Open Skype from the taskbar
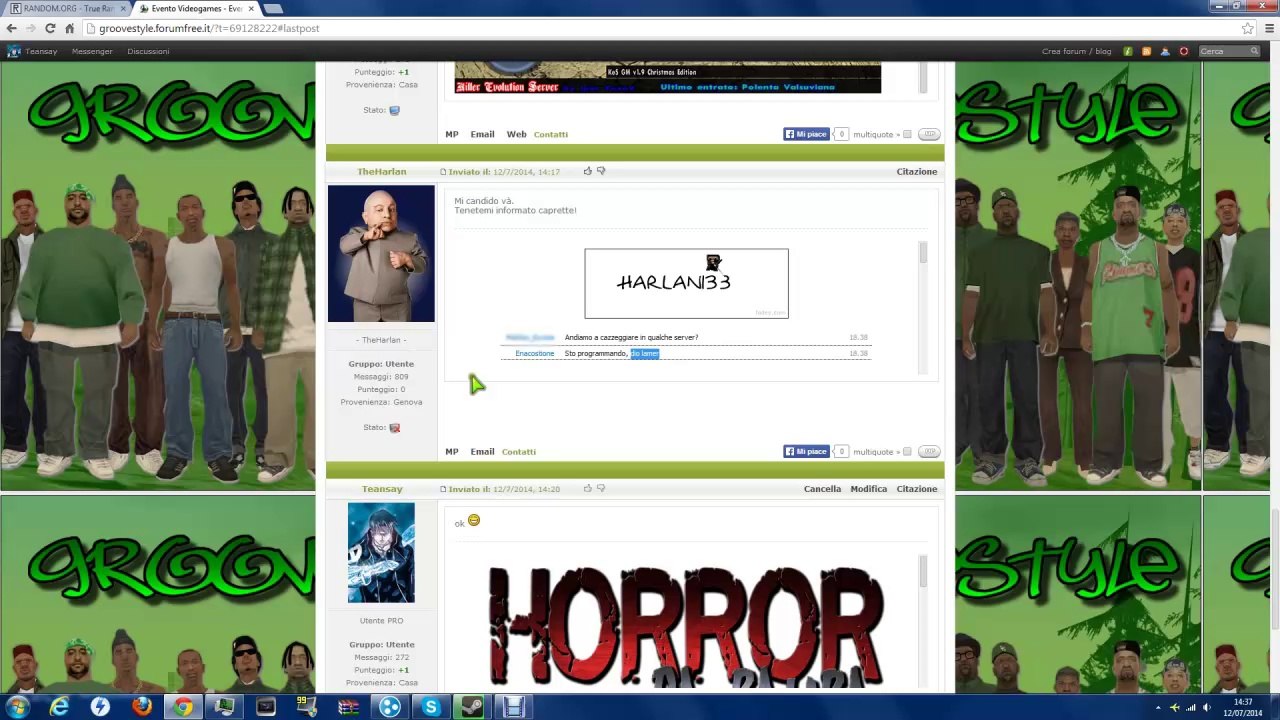This screenshot has width=1280, height=720. click(431, 707)
